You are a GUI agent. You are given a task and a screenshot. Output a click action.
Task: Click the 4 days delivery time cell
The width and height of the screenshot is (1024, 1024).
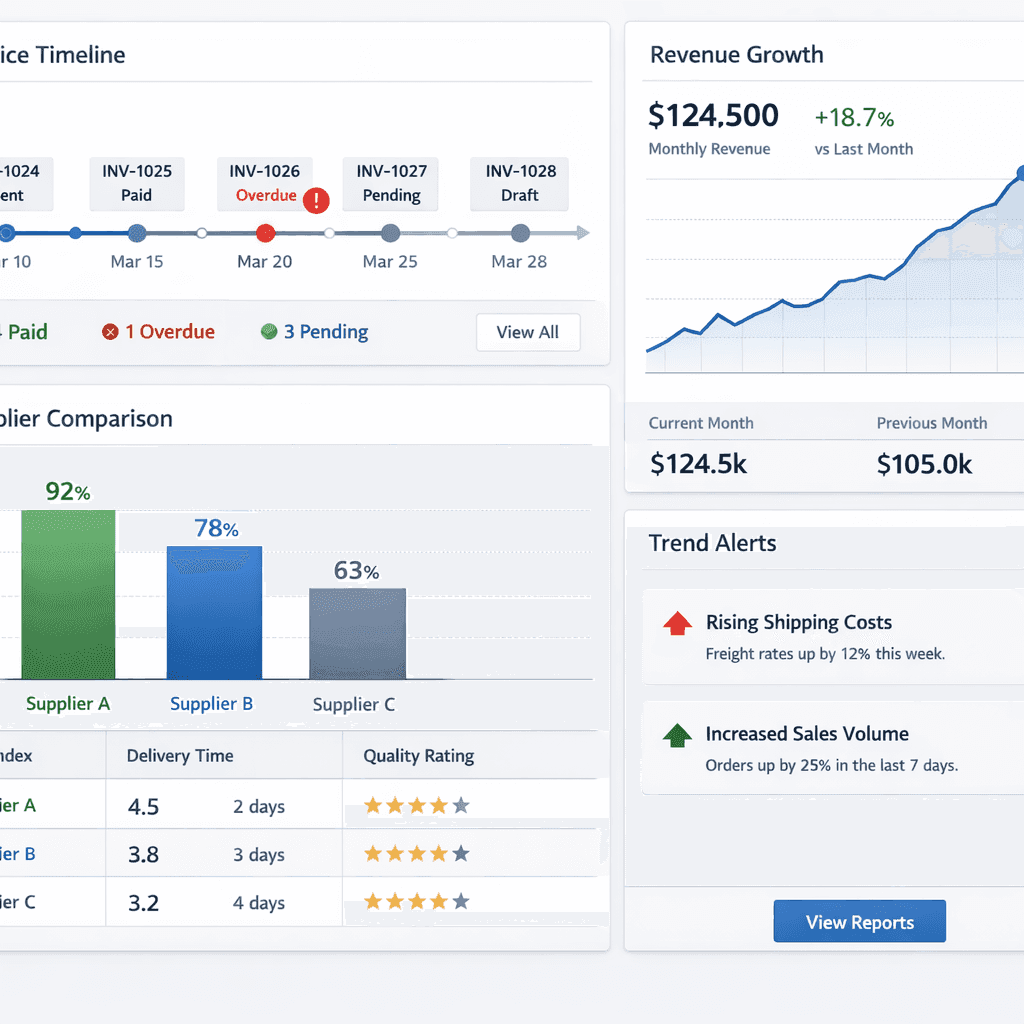(259, 903)
